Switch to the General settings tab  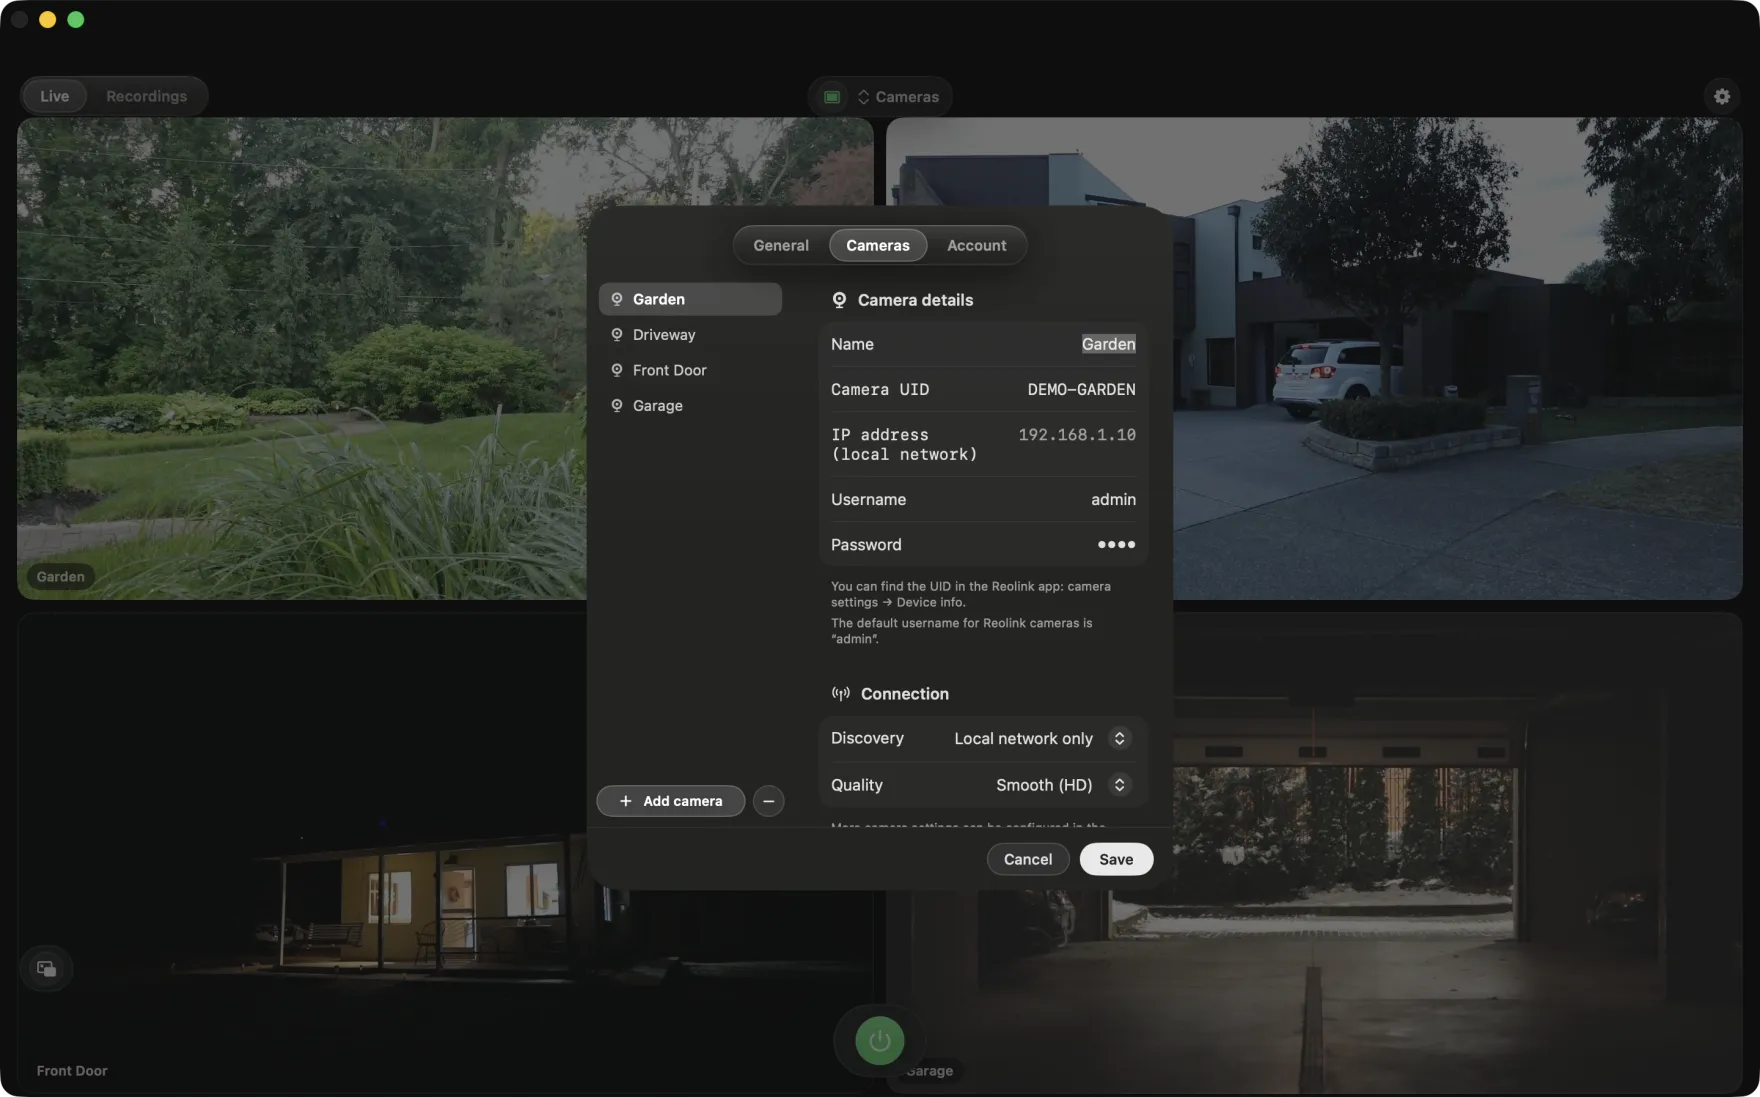781,245
